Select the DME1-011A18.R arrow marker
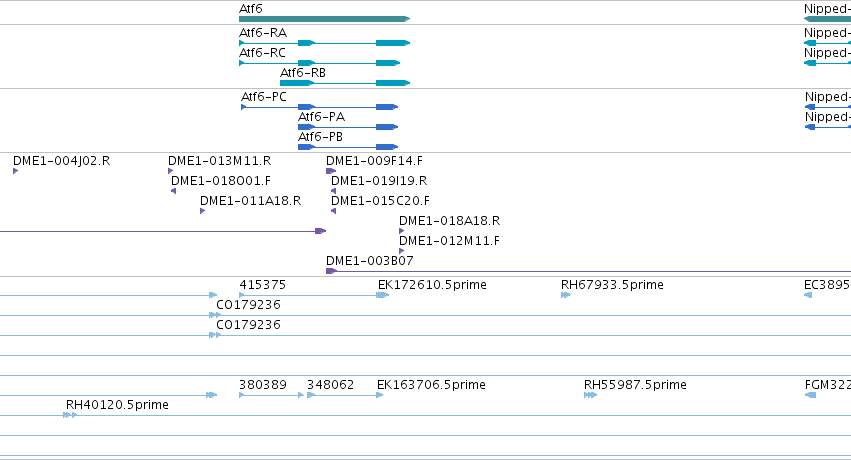Screen dimensions: 851x460 pyautogui.click(x=202, y=211)
